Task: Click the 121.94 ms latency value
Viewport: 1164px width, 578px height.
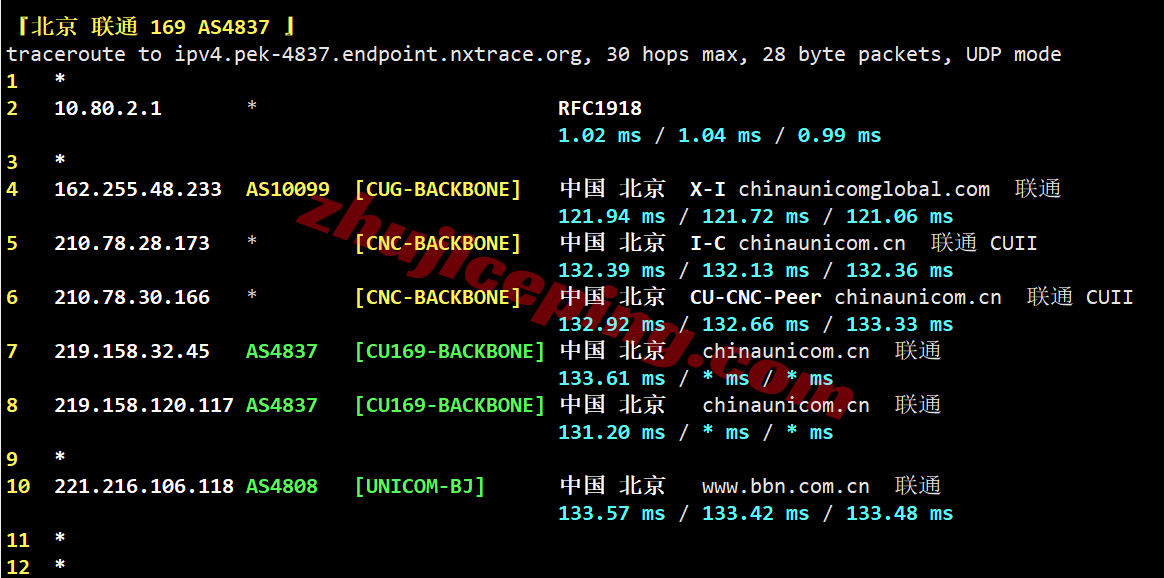Action: [612, 217]
